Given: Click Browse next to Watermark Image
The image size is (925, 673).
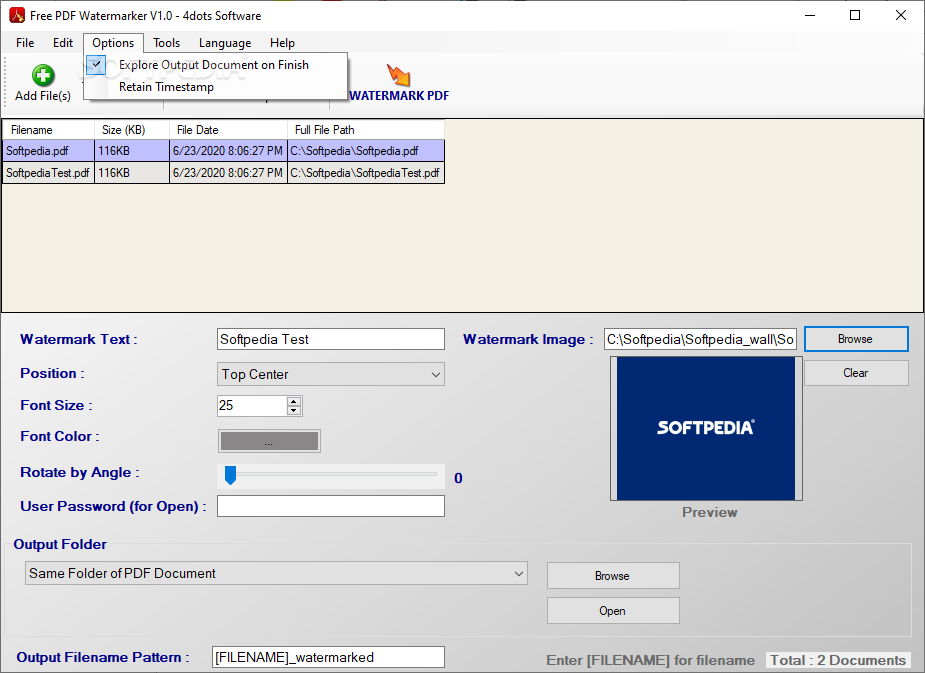Looking at the screenshot, I should coord(856,339).
